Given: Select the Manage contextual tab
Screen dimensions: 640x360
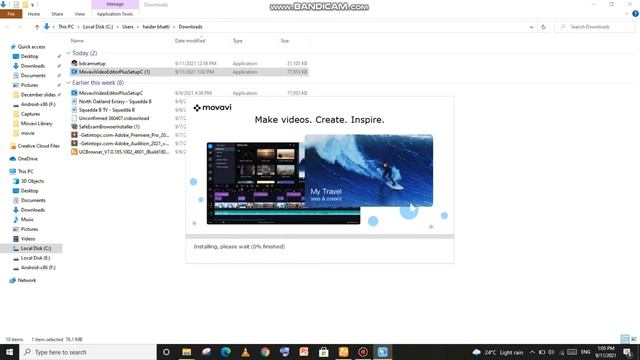Looking at the screenshot, I should (115, 4).
